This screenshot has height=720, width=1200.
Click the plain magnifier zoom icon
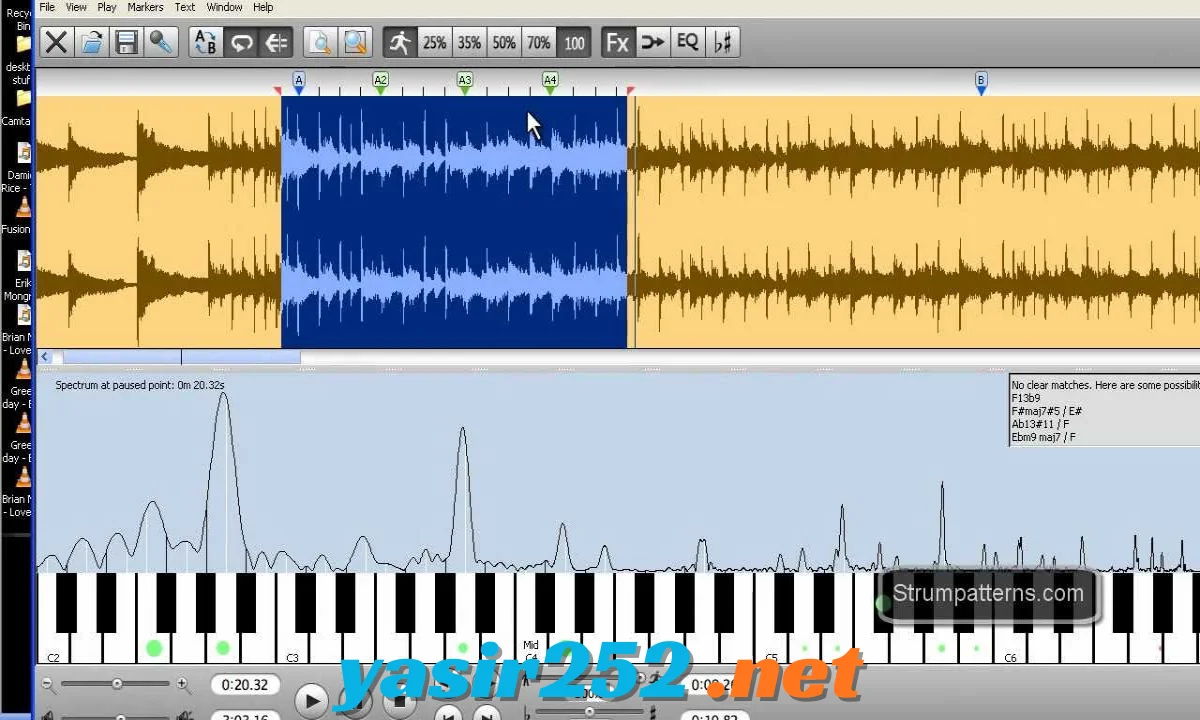coord(354,42)
